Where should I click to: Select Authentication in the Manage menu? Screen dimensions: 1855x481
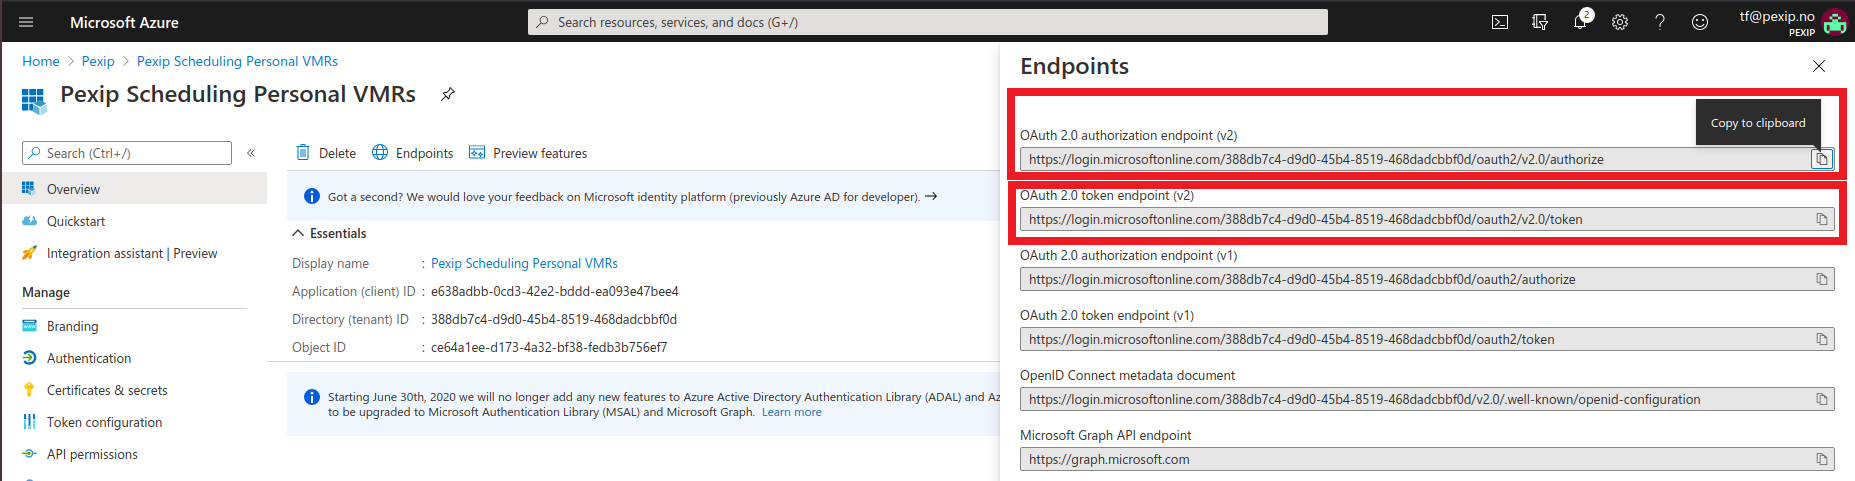pyautogui.click(x=88, y=358)
